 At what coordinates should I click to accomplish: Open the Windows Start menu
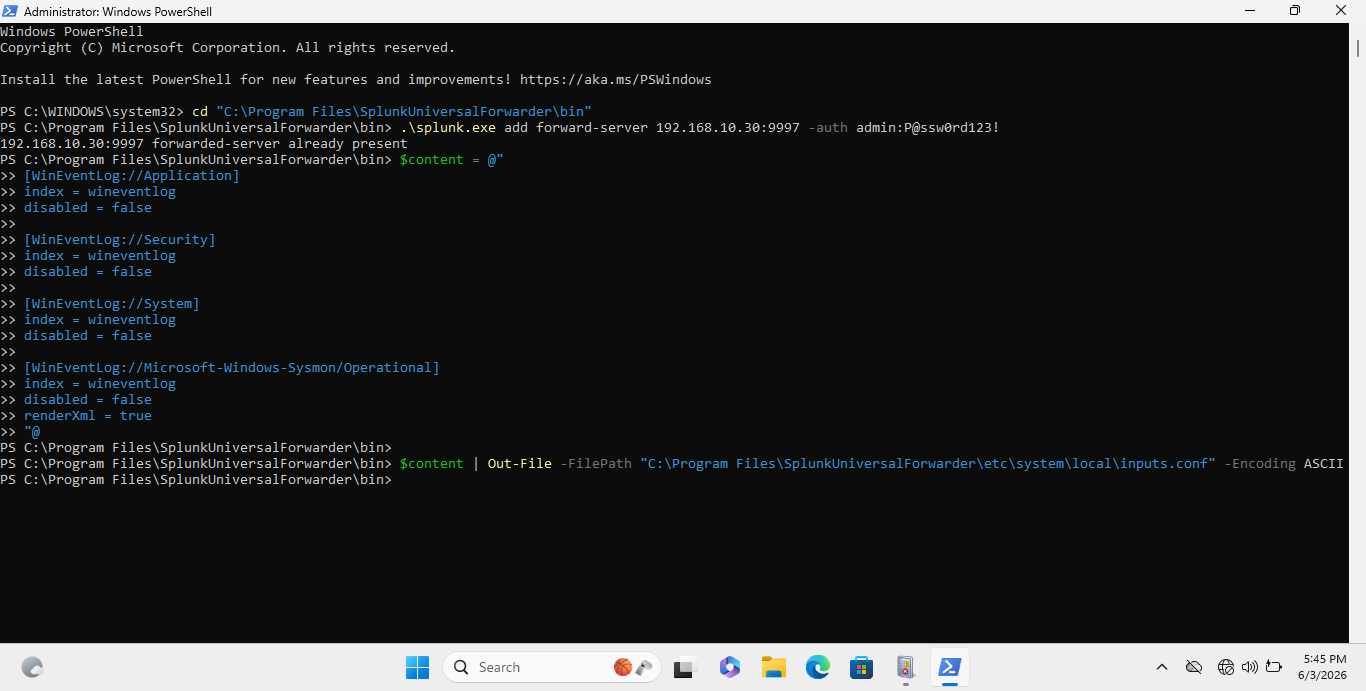coord(417,667)
